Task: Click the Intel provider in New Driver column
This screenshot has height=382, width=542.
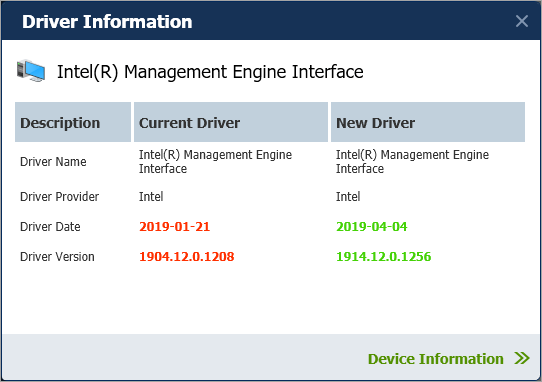Action: point(348,196)
